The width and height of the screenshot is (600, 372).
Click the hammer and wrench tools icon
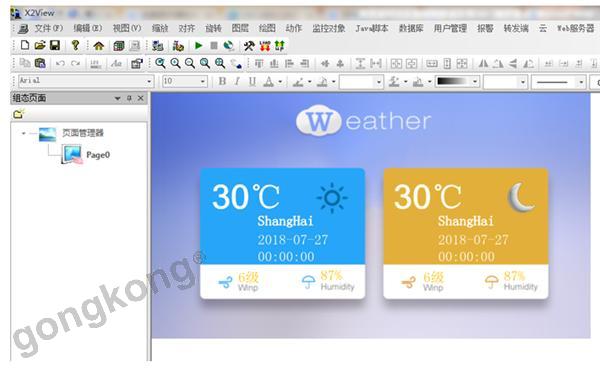point(249,46)
